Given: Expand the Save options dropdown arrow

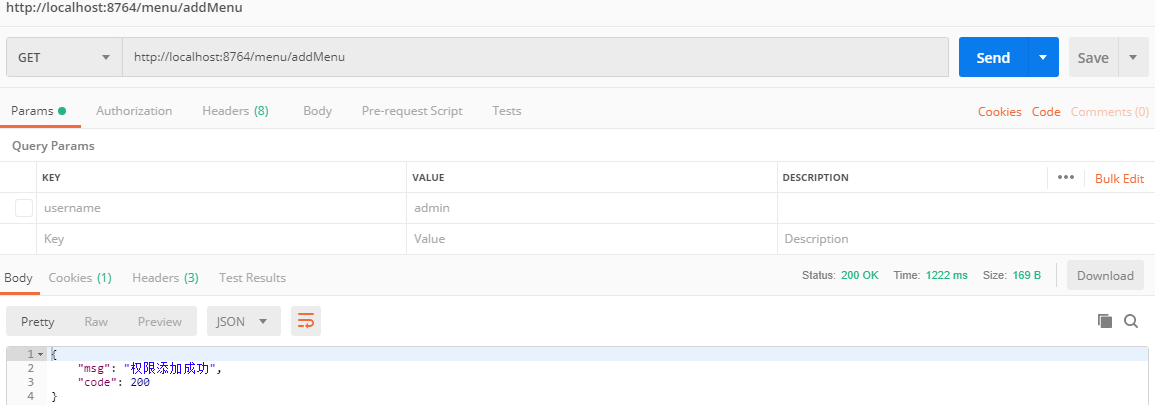Looking at the screenshot, I should tap(1133, 58).
